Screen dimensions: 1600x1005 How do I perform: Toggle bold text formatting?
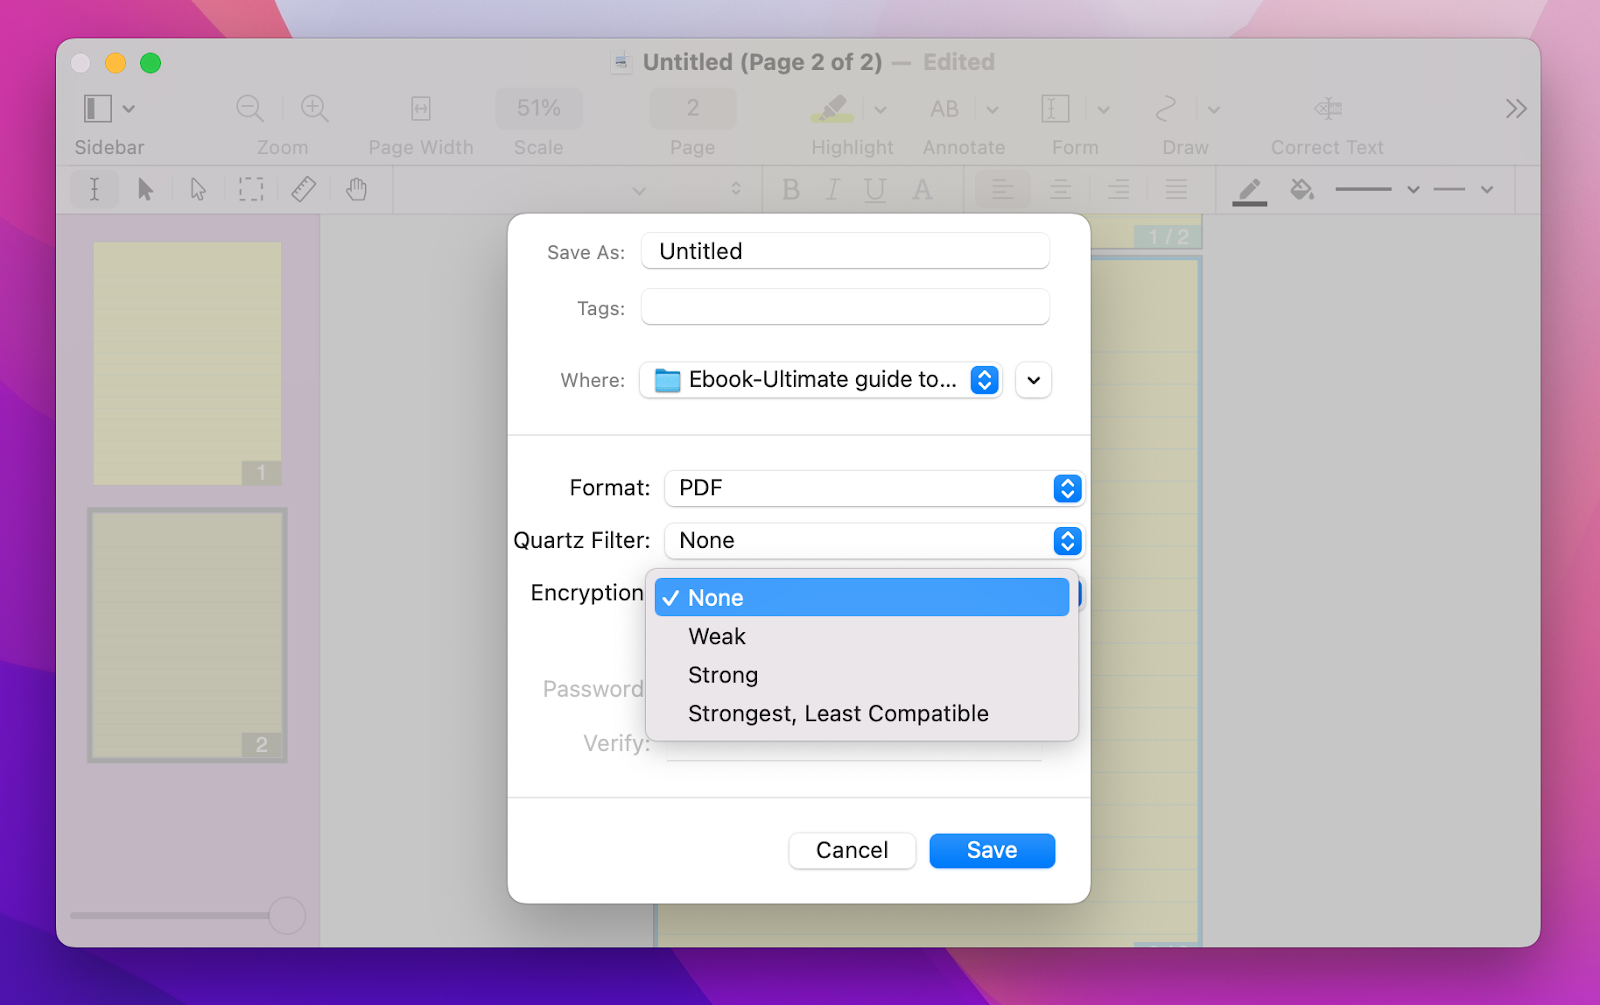coord(790,189)
